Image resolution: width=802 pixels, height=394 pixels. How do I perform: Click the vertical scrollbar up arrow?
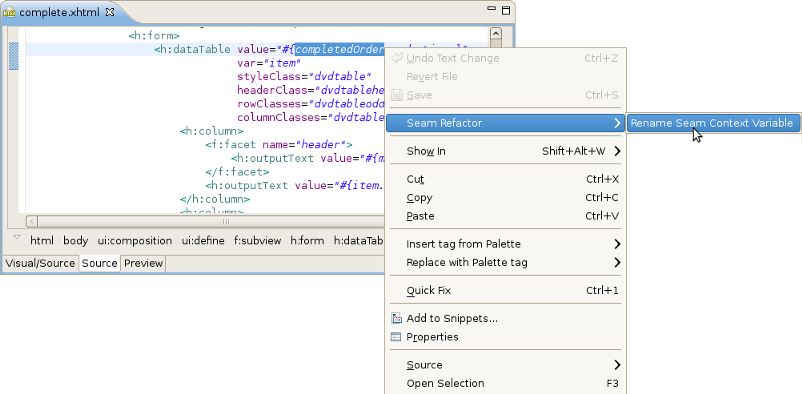[496, 34]
